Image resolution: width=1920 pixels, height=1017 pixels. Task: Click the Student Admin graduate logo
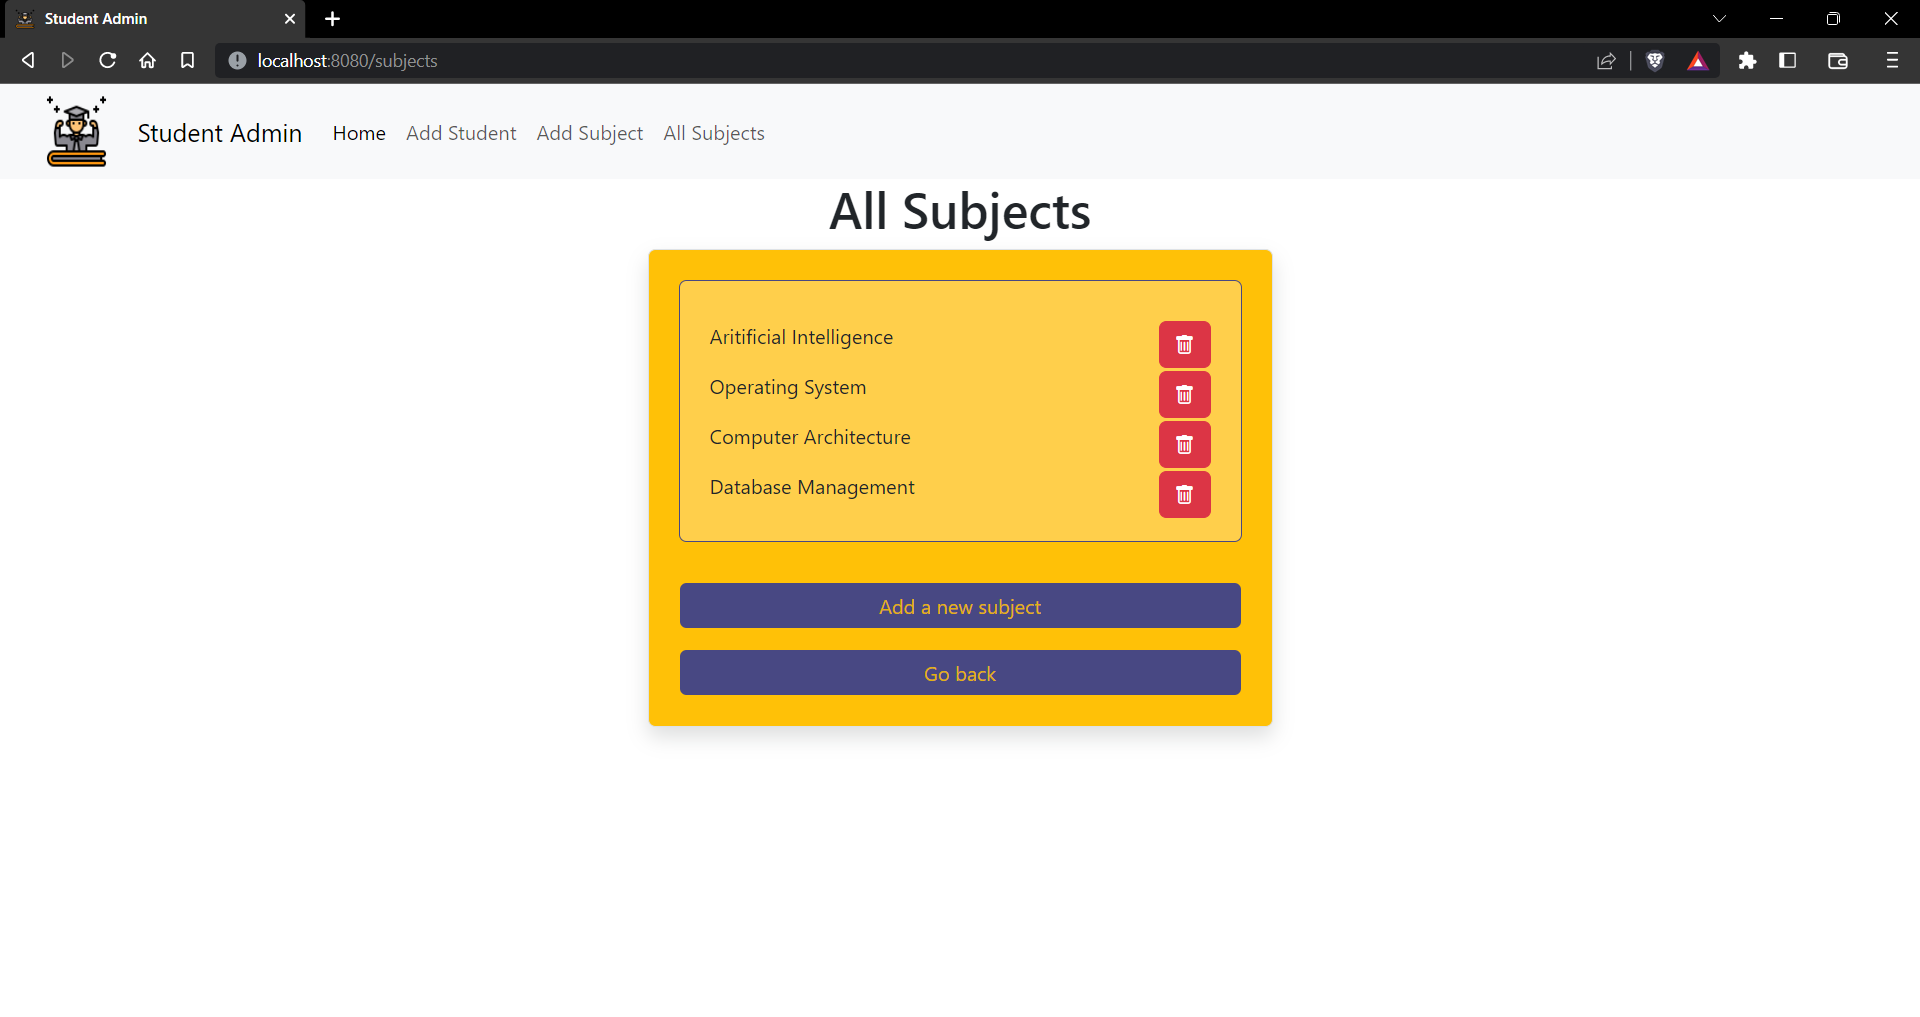(x=77, y=131)
